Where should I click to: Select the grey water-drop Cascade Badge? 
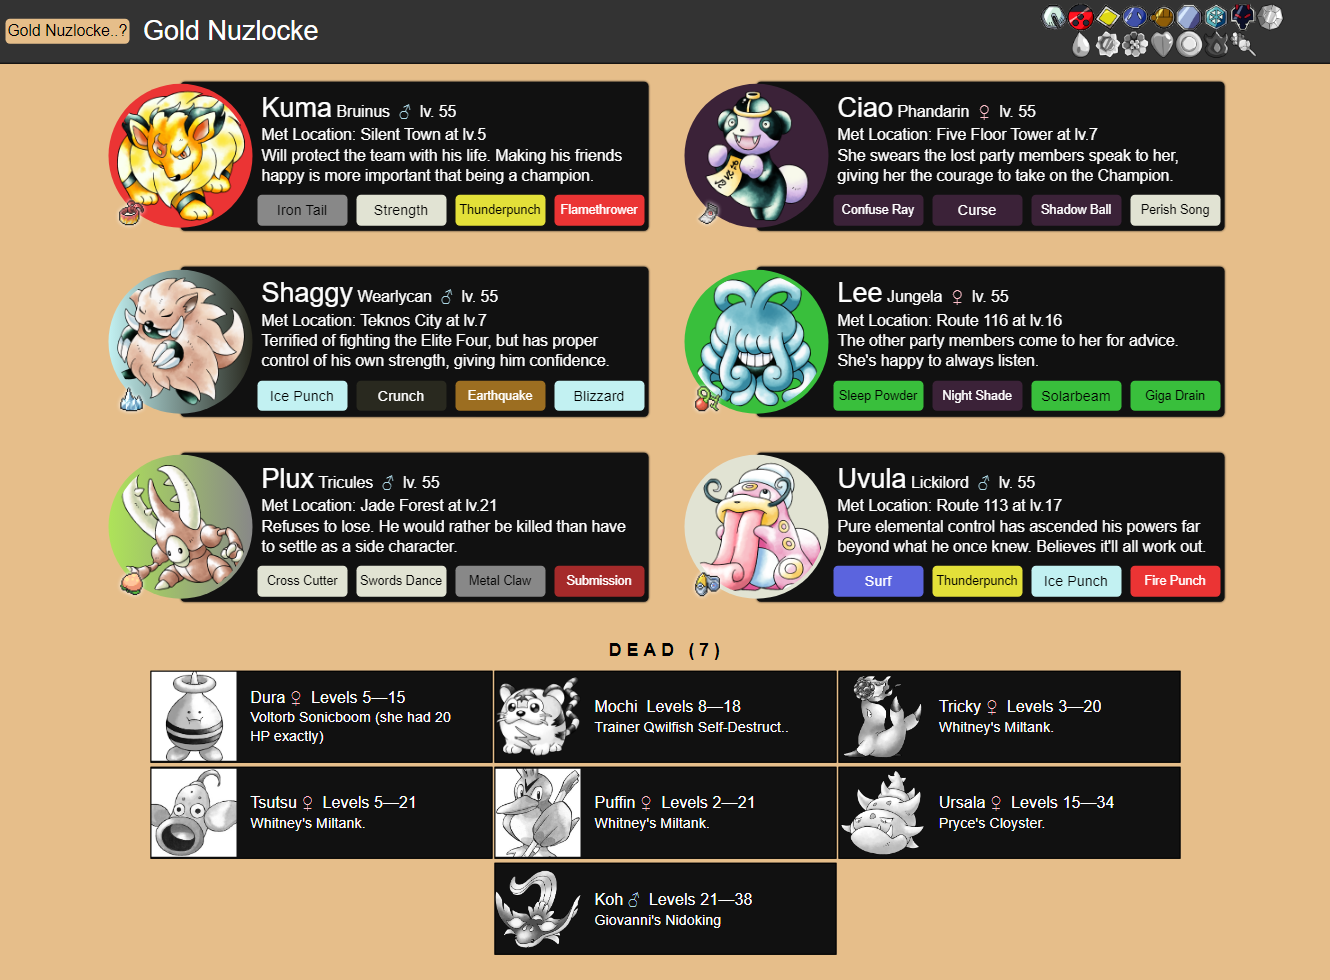1081,44
